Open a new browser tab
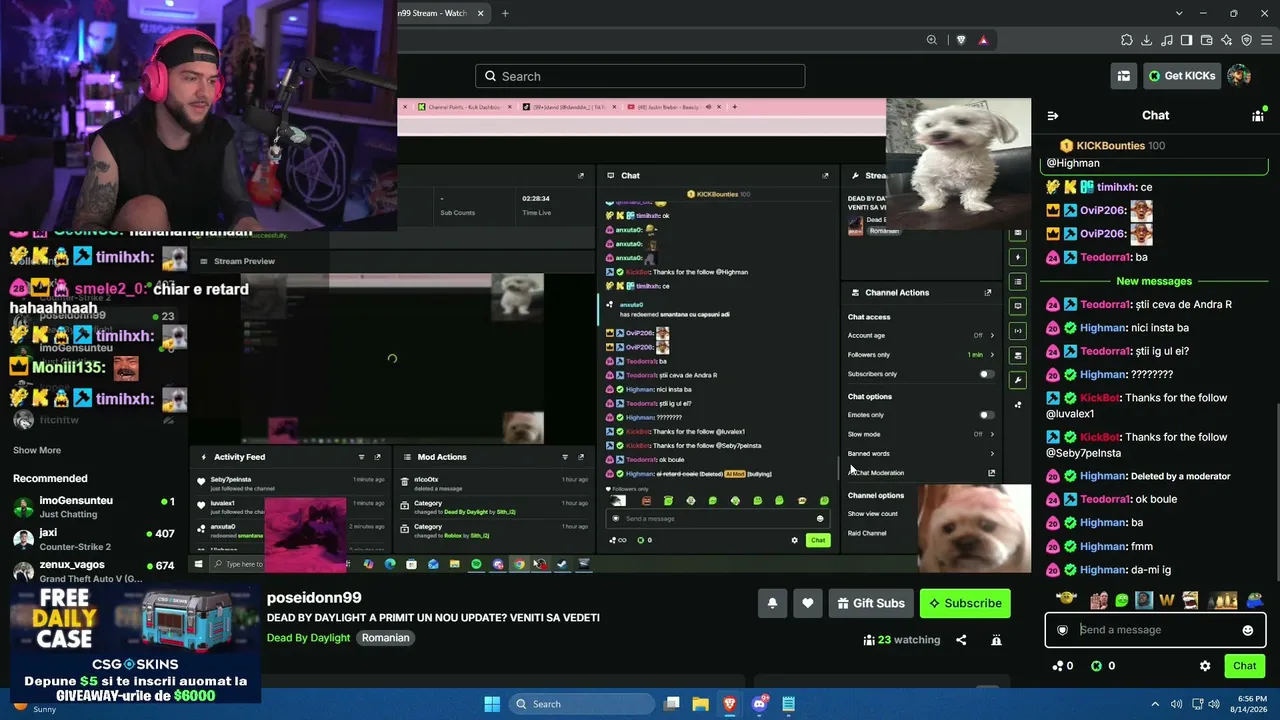This screenshot has height=720, width=1280. coord(505,13)
